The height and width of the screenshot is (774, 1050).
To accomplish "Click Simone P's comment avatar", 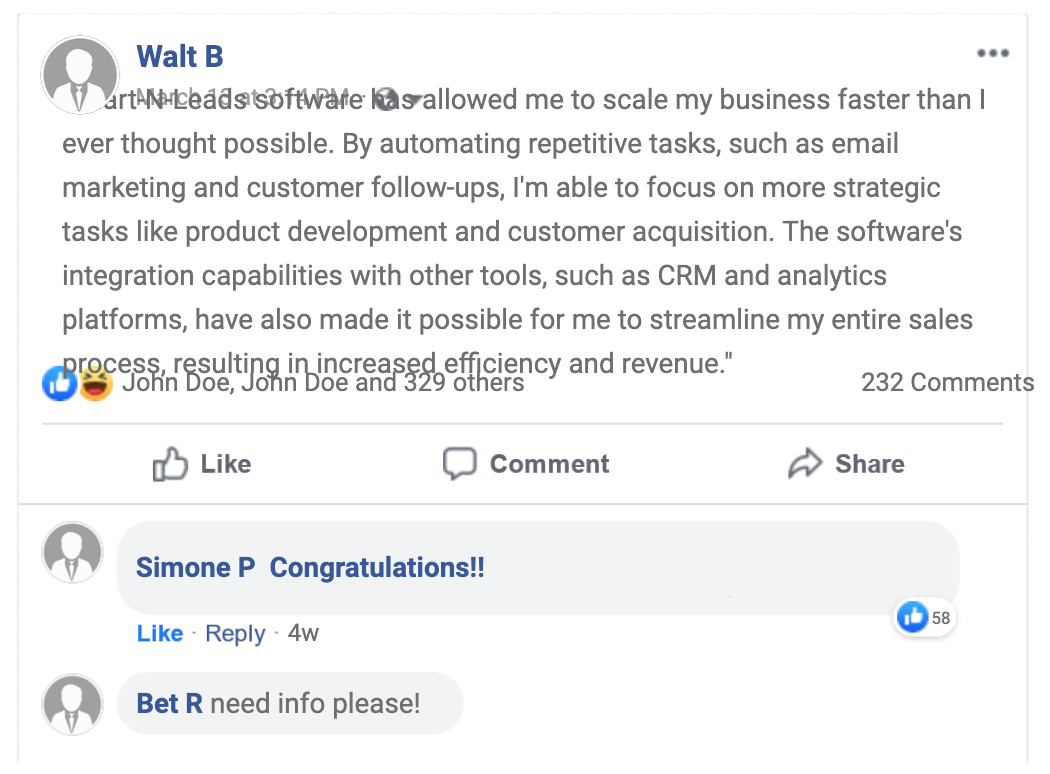I will tap(72, 552).
